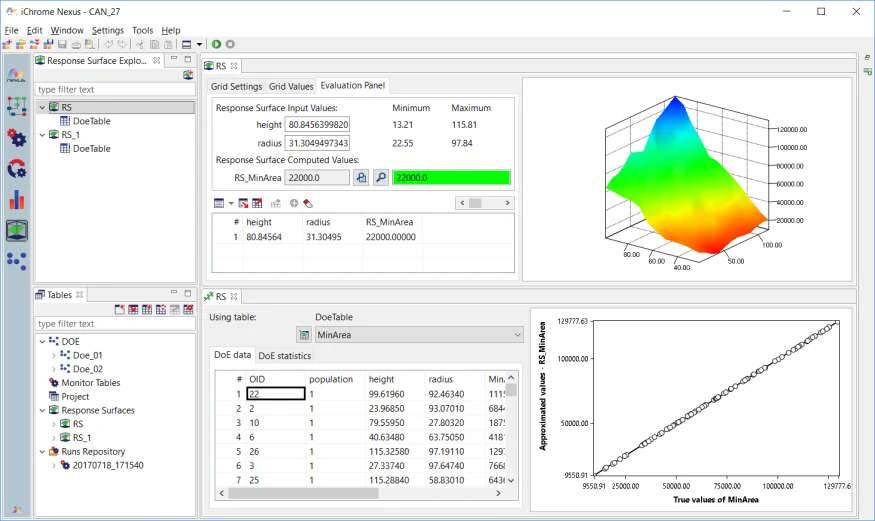
Task: Select the DOE dots sidebar icon
Action: pos(17,261)
